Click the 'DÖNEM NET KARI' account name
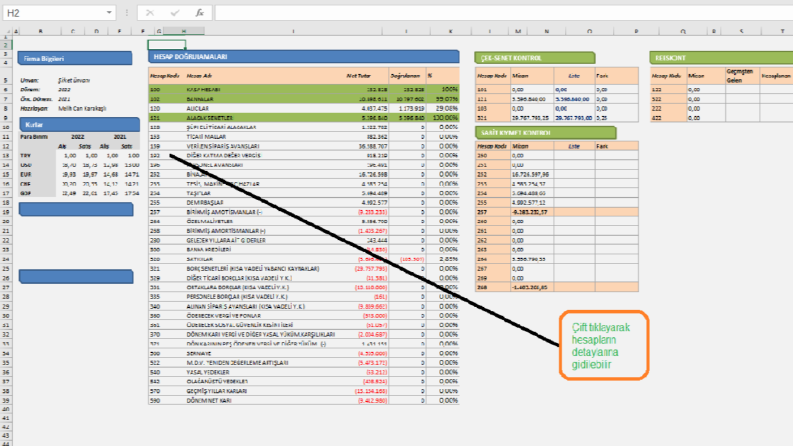Viewport: 793px width, 446px height. coord(208,400)
